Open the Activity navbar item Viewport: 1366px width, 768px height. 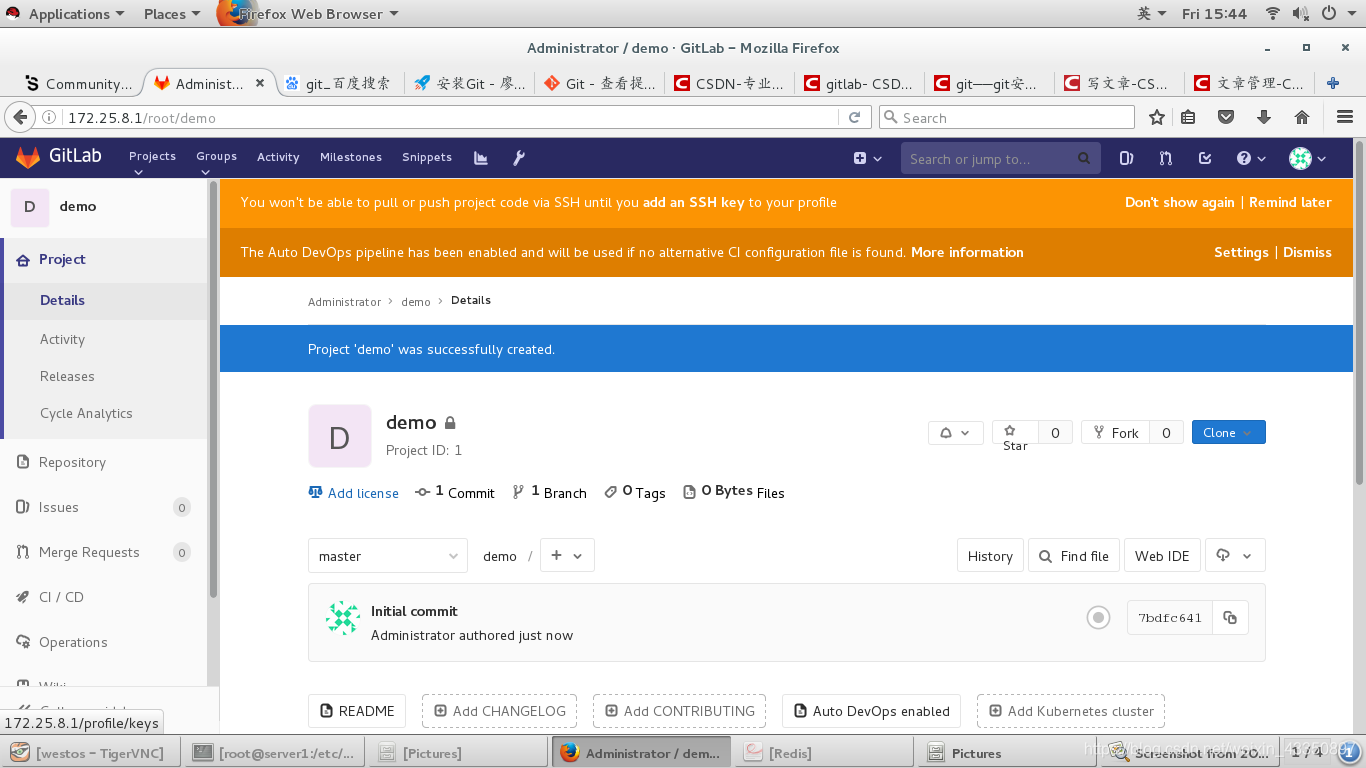tap(278, 157)
